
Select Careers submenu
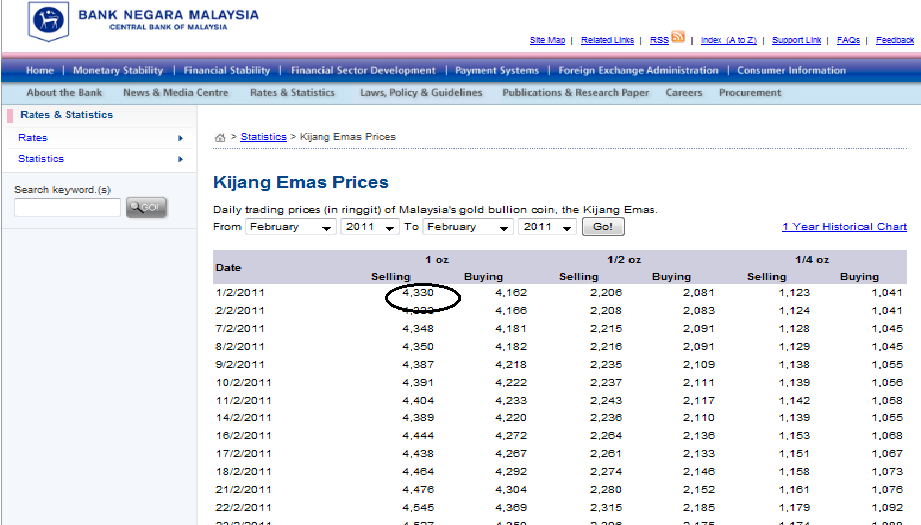coord(684,93)
